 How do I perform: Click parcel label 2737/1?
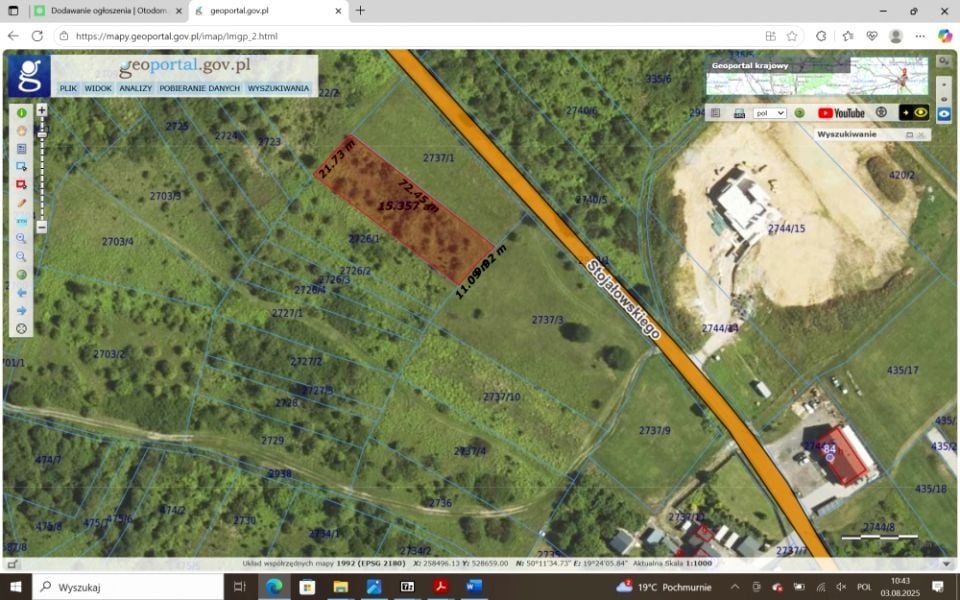point(438,158)
